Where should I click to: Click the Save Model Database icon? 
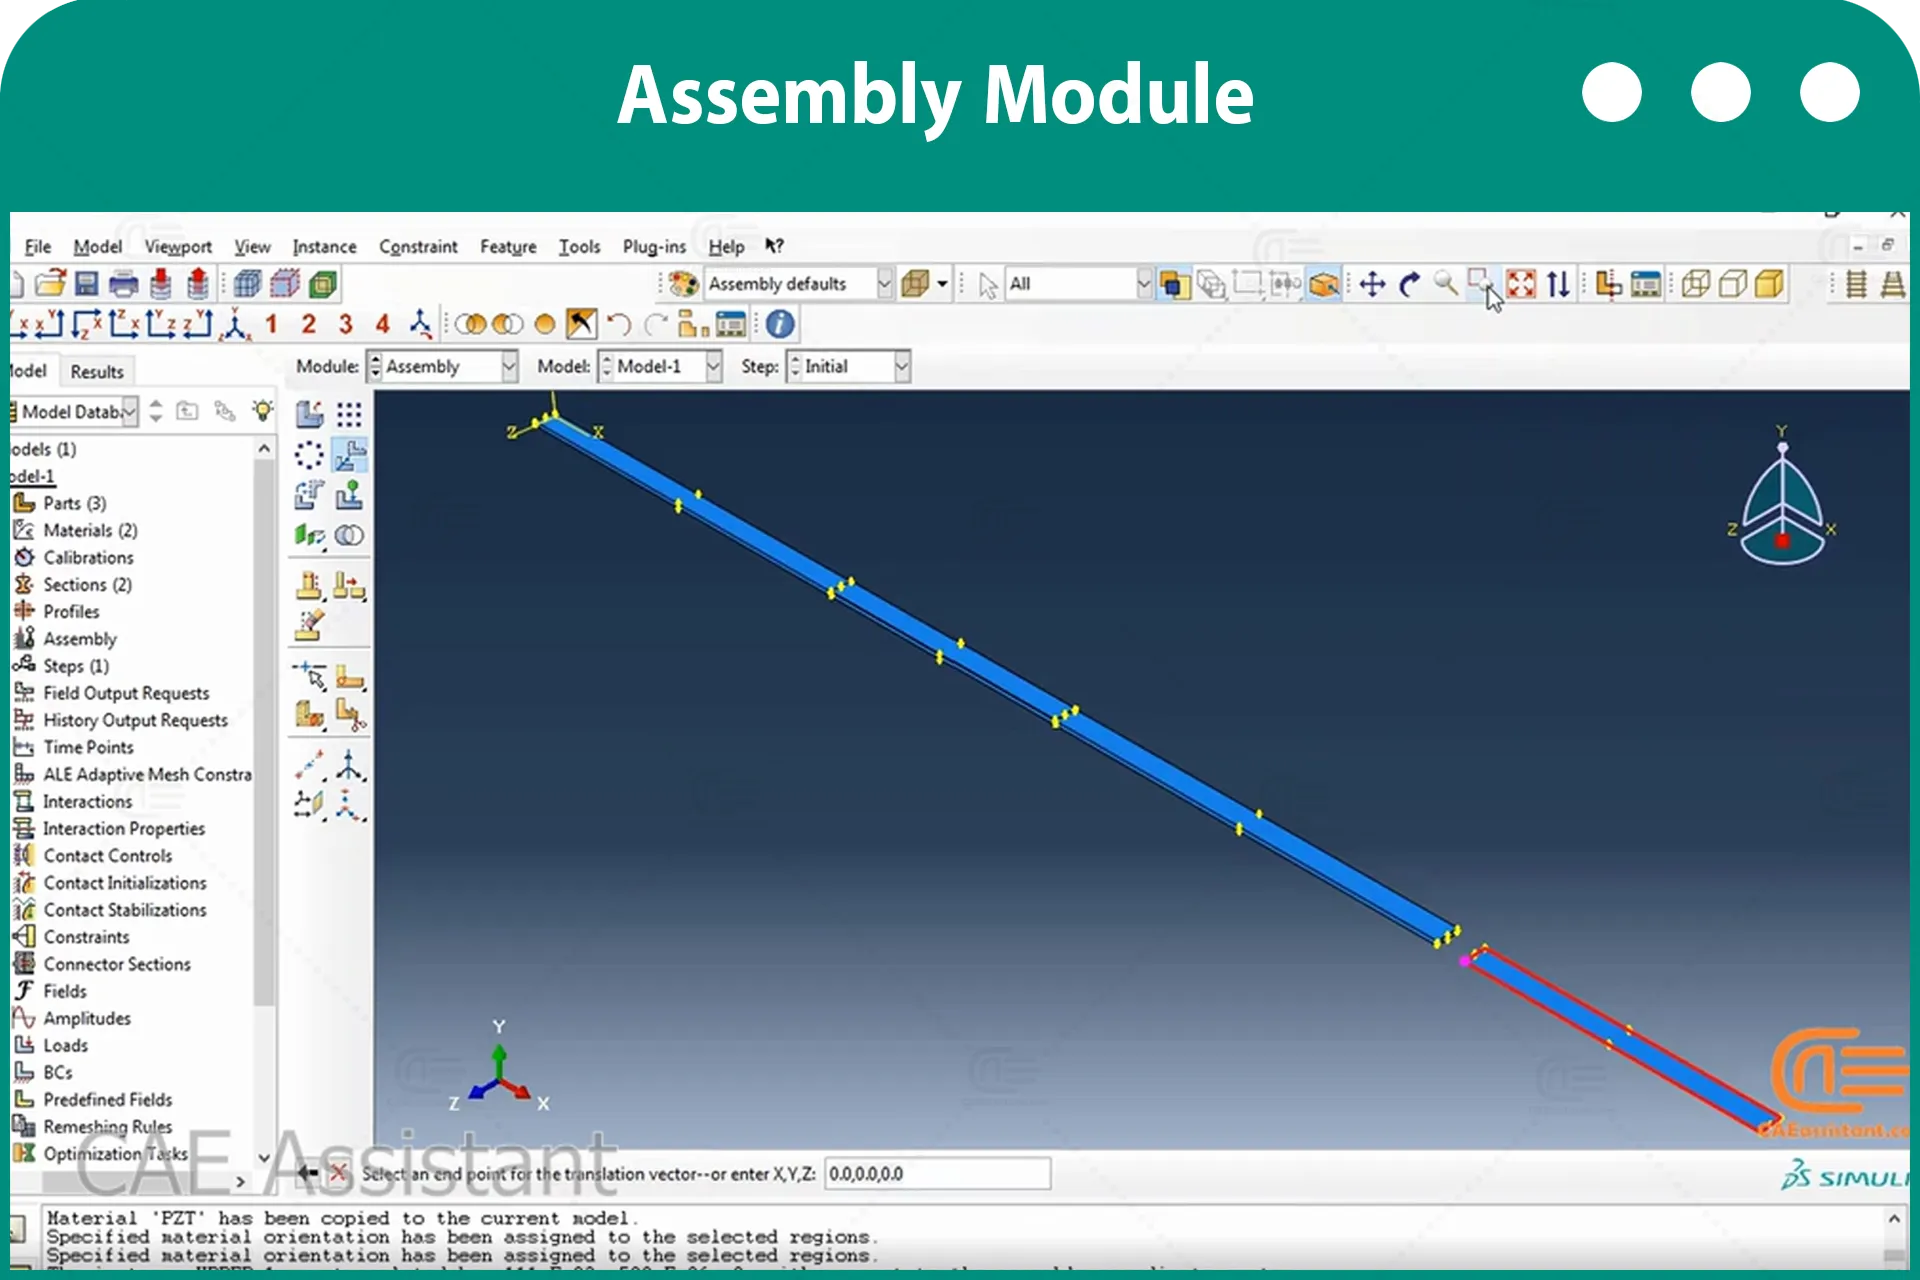[87, 285]
